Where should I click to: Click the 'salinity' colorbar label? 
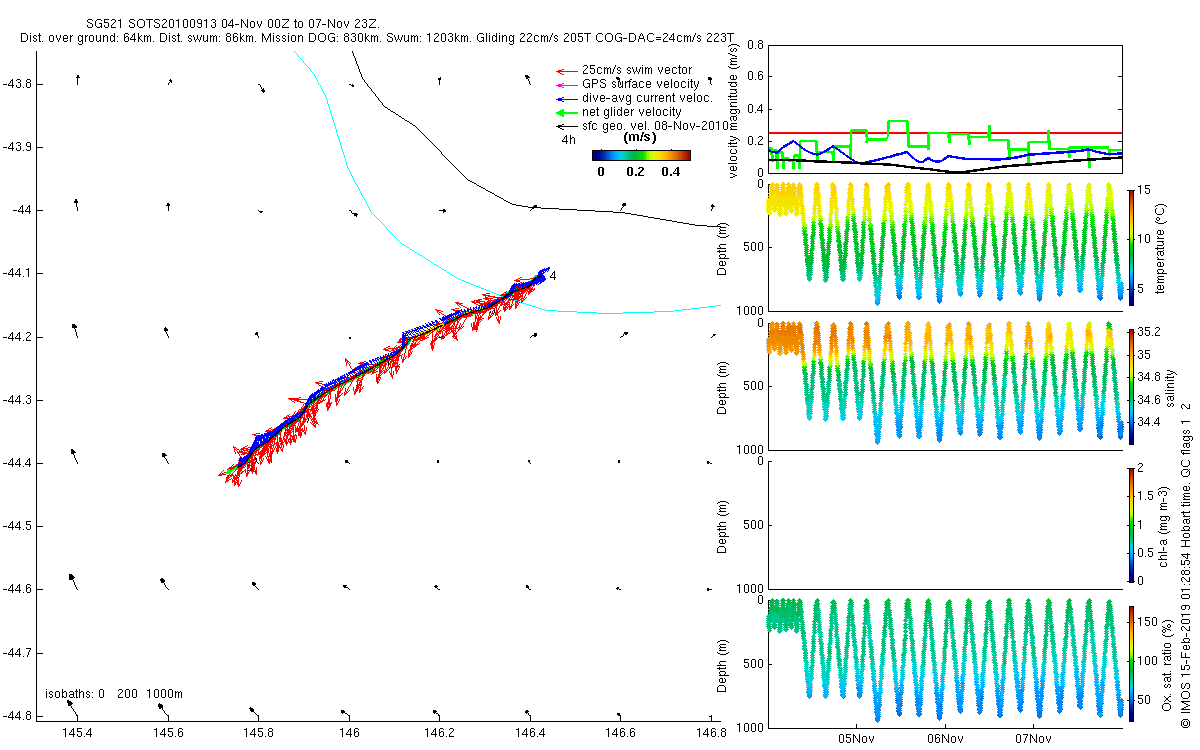pyautogui.click(x=1172, y=387)
